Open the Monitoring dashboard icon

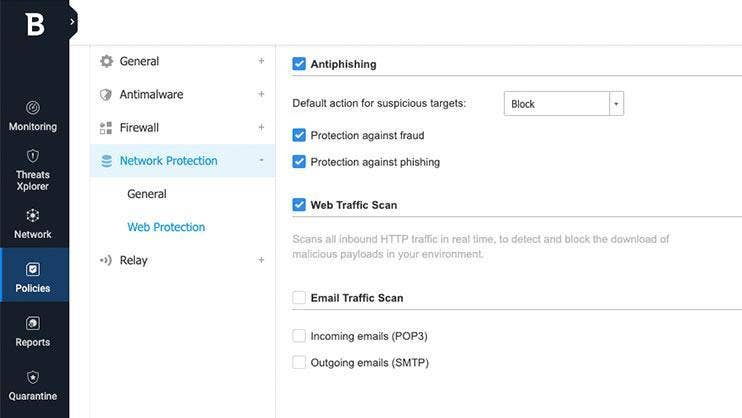pos(33,106)
